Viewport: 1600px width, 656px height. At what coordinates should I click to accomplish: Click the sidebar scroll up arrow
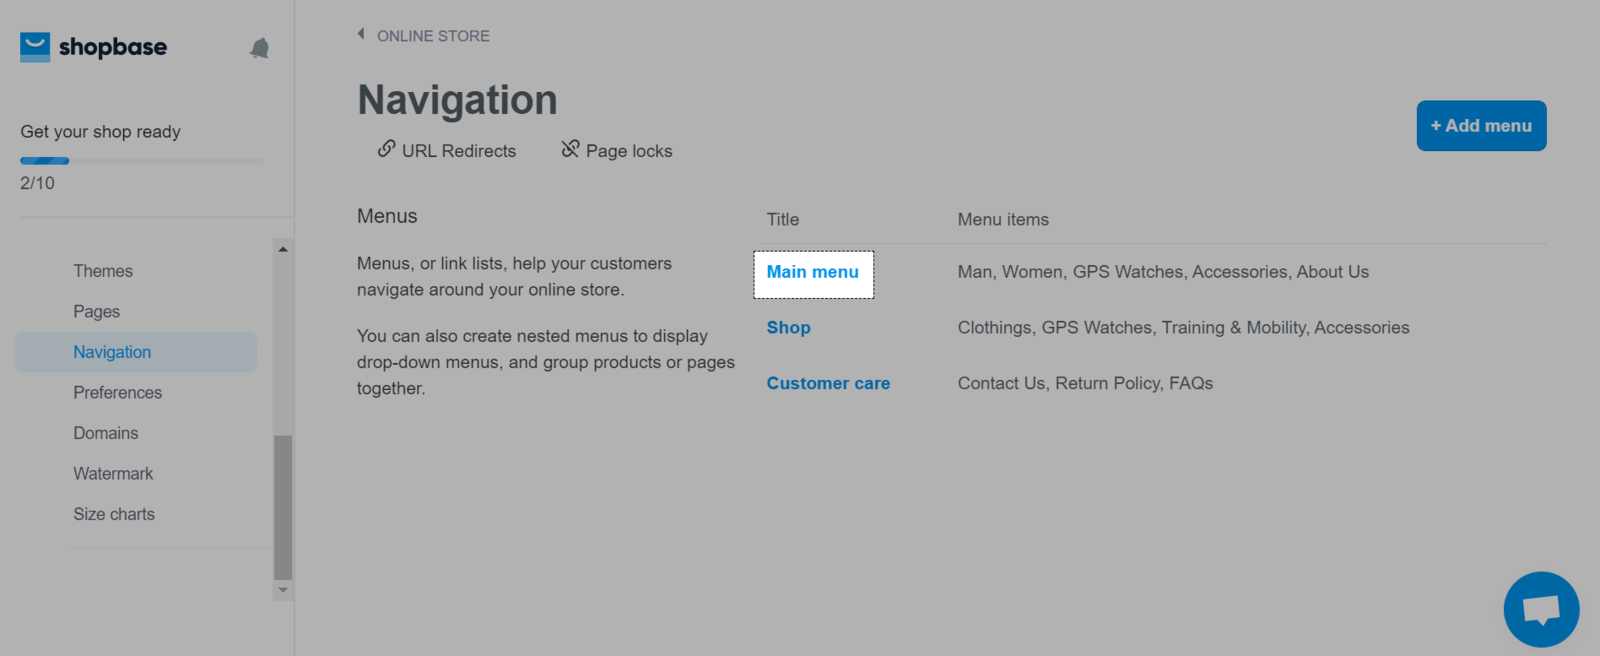pyautogui.click(x=283, y=249)
